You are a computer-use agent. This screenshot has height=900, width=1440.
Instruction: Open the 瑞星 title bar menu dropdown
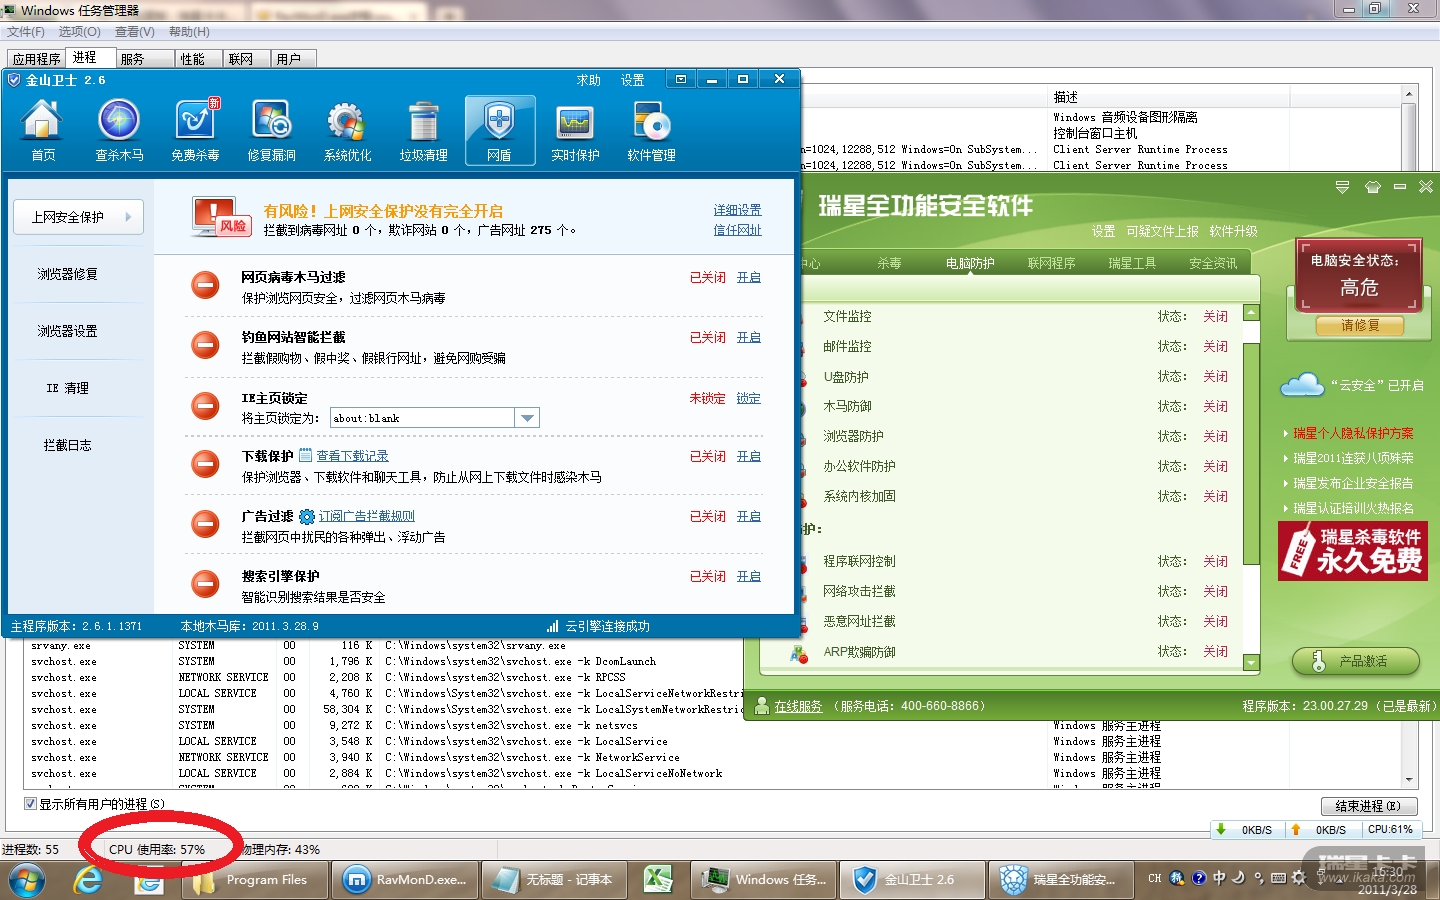tap(1343, 187)
